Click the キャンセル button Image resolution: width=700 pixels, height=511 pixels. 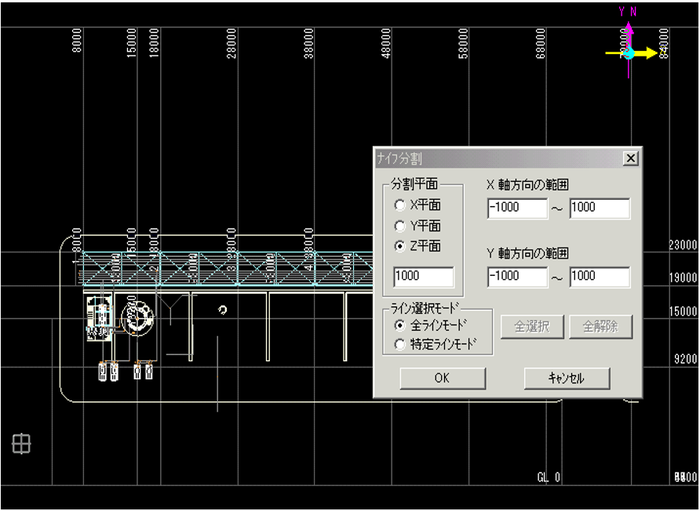coord(566,379)
